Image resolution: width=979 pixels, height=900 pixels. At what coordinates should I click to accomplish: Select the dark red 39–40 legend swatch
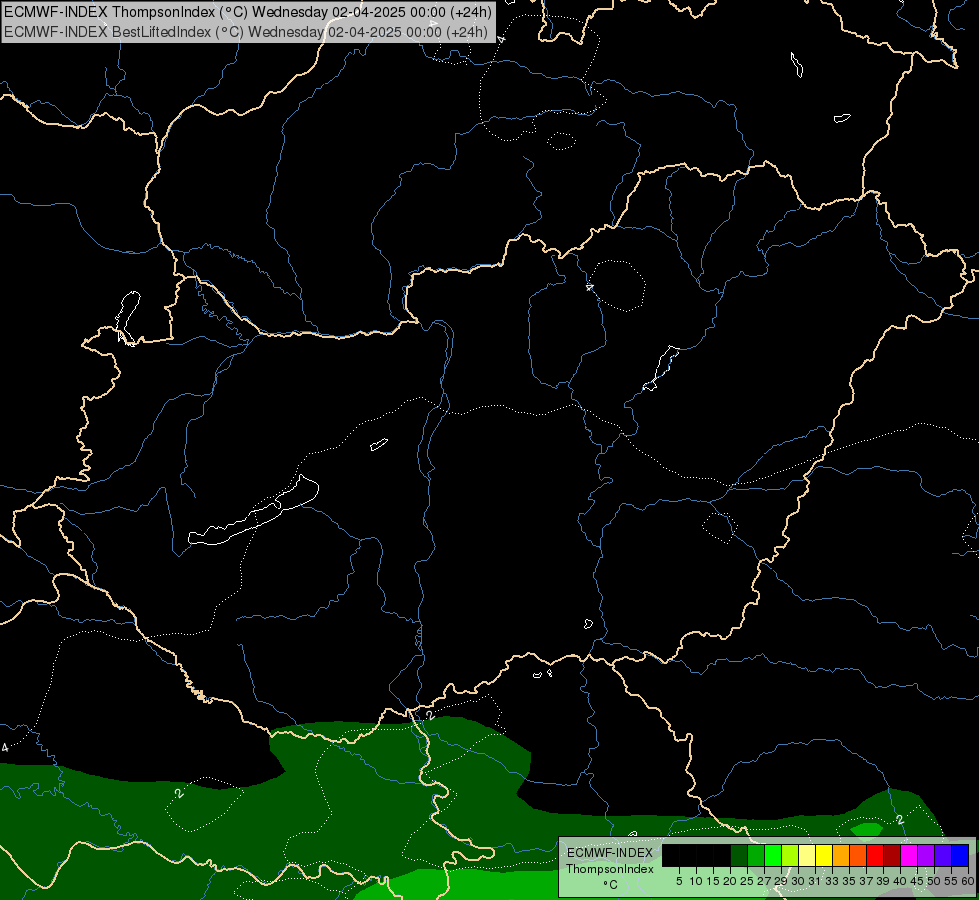coord(892,855)
